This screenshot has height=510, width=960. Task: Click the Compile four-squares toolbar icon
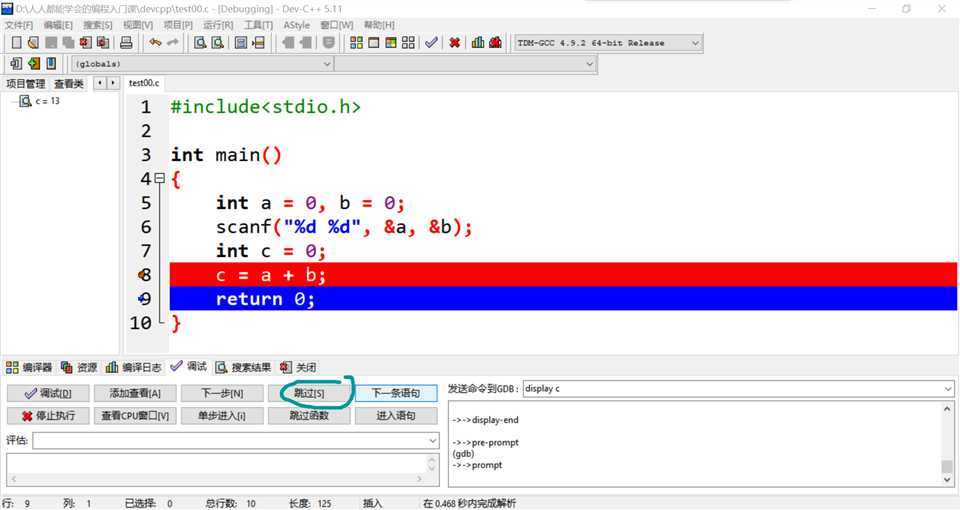pos(356,42)
